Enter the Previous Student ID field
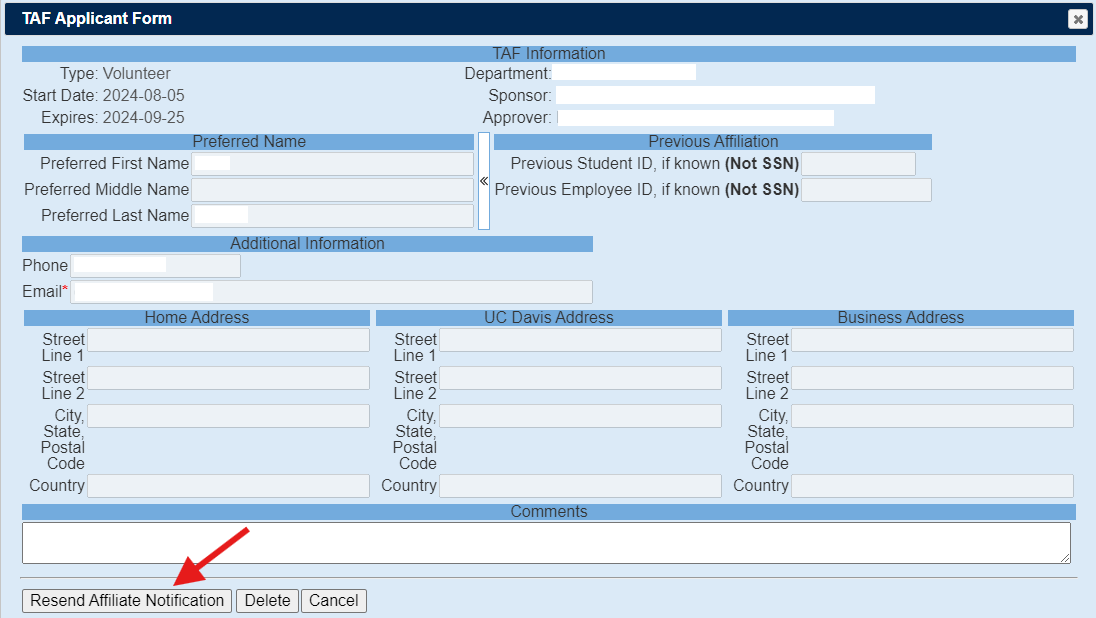Image resolution: width=1096 pixels, height=618 pixels. (858, 164)
